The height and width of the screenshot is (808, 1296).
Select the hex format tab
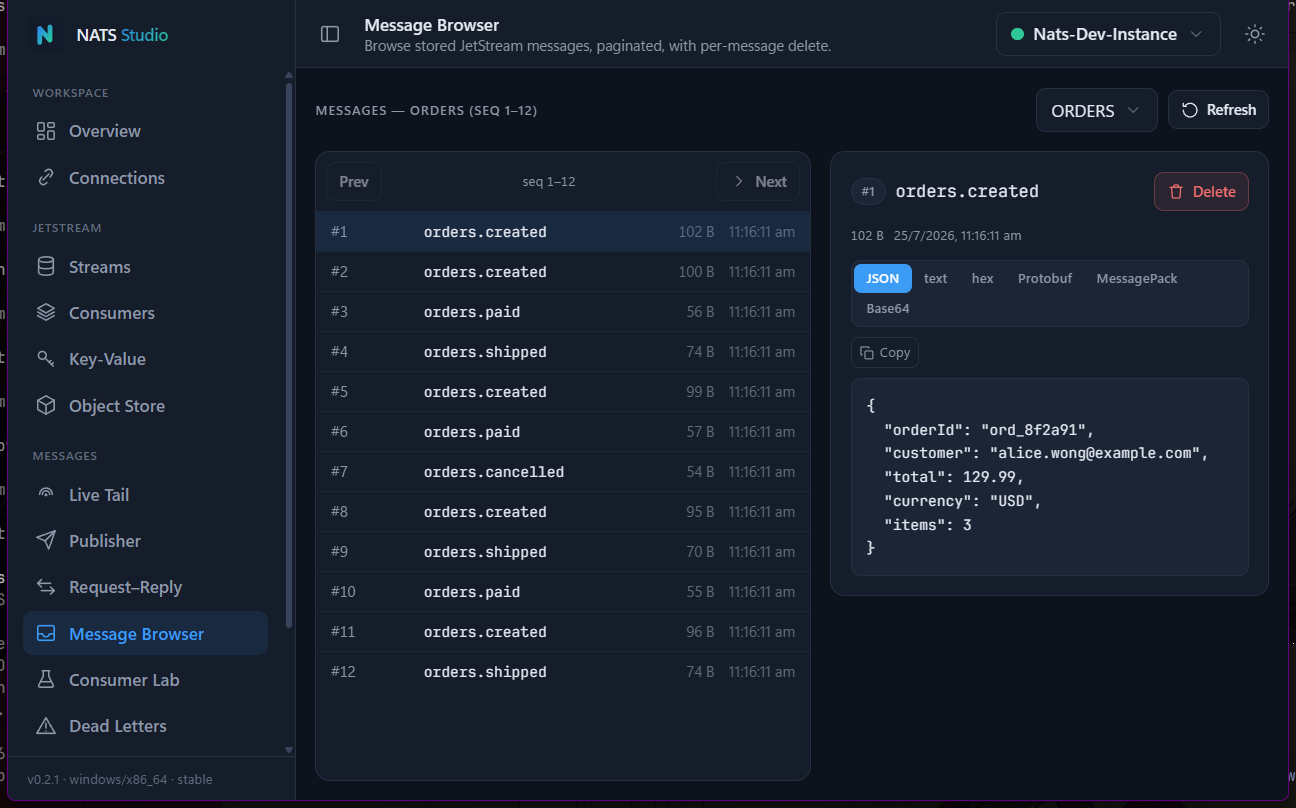[983, 278]
